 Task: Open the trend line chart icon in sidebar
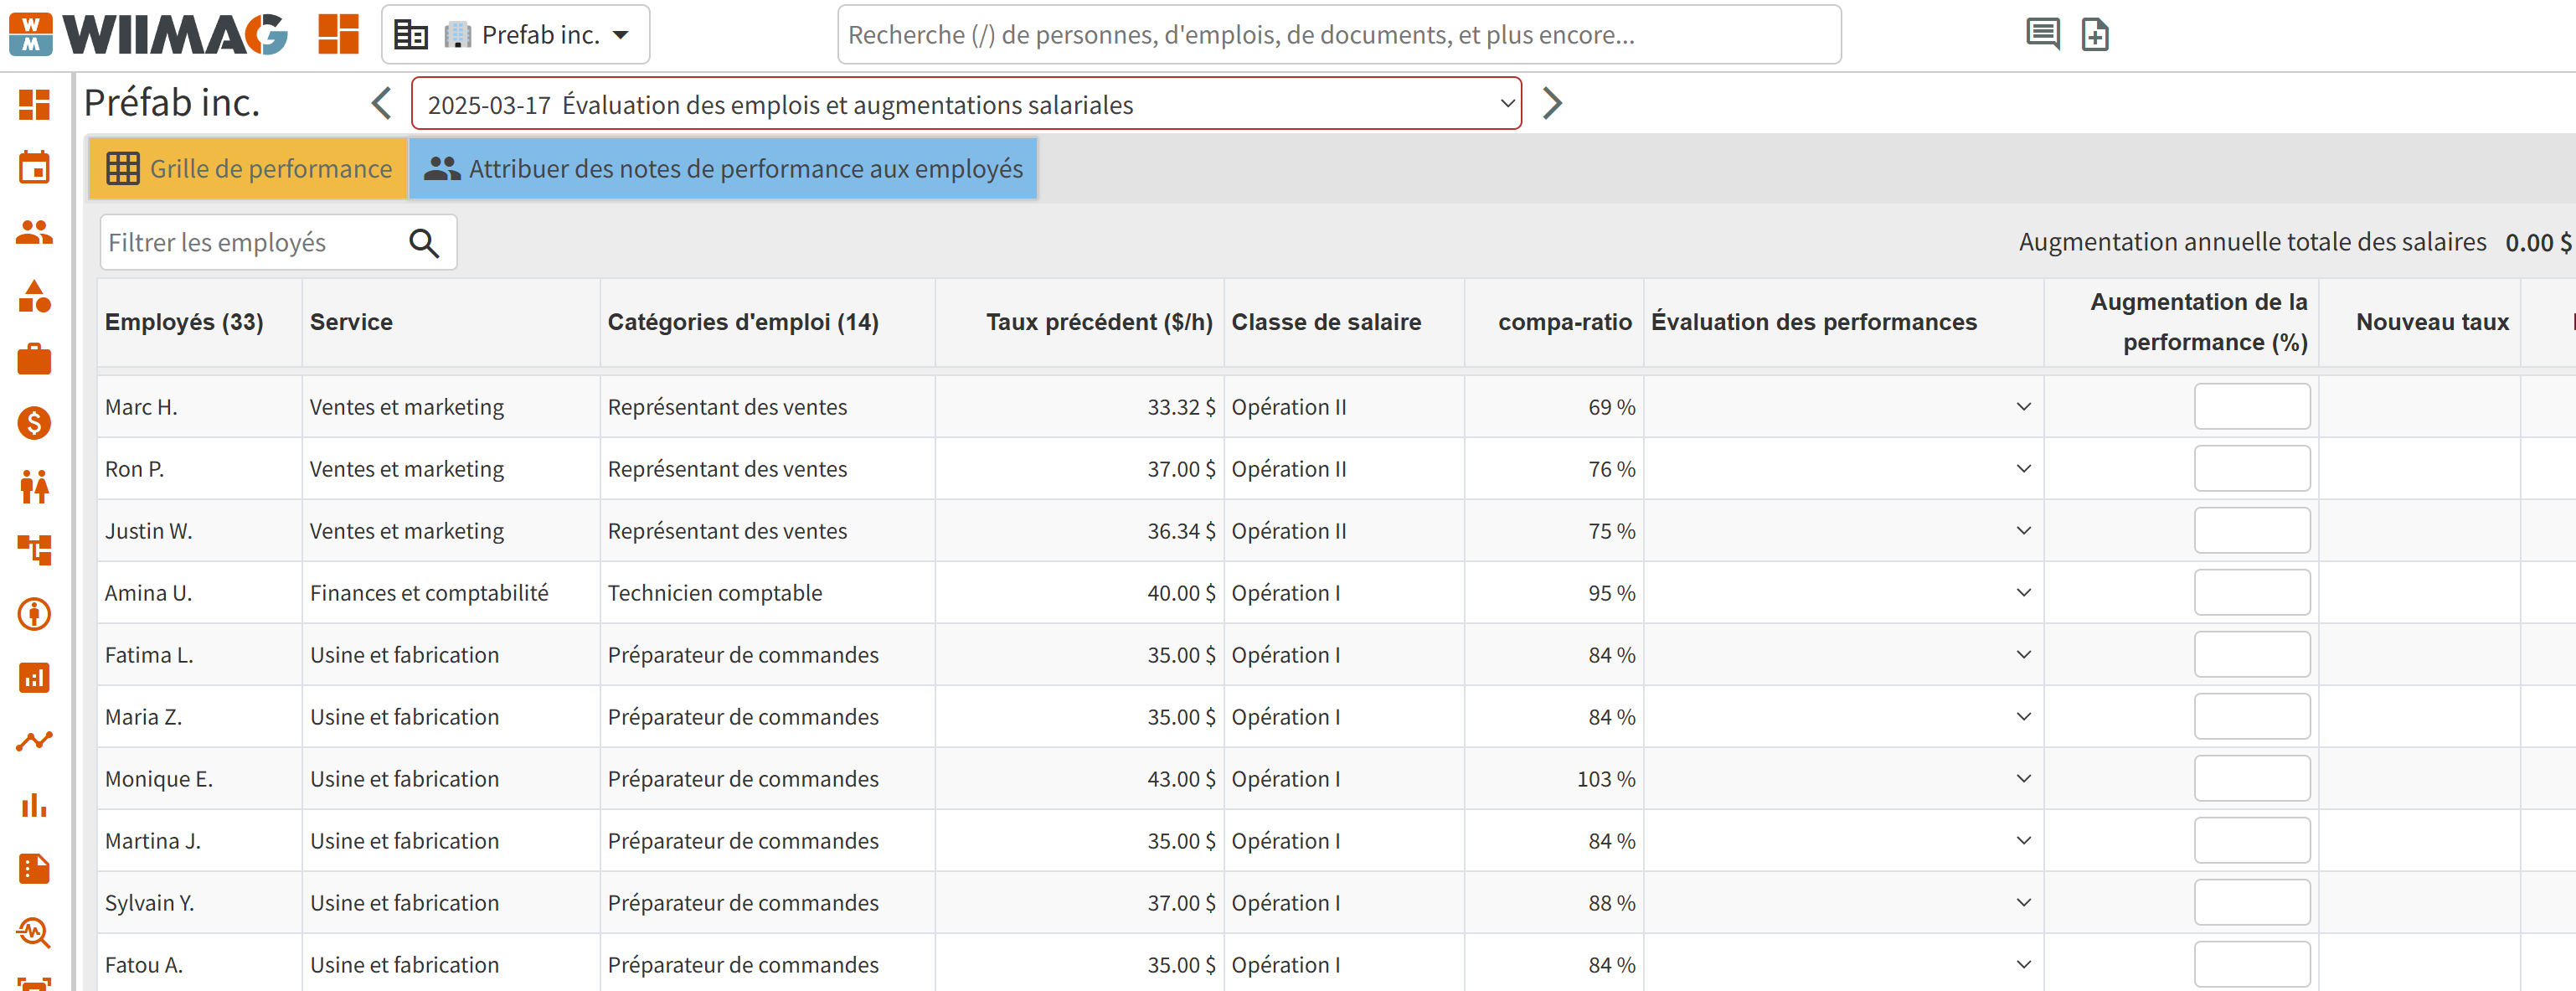pos(34,741)
